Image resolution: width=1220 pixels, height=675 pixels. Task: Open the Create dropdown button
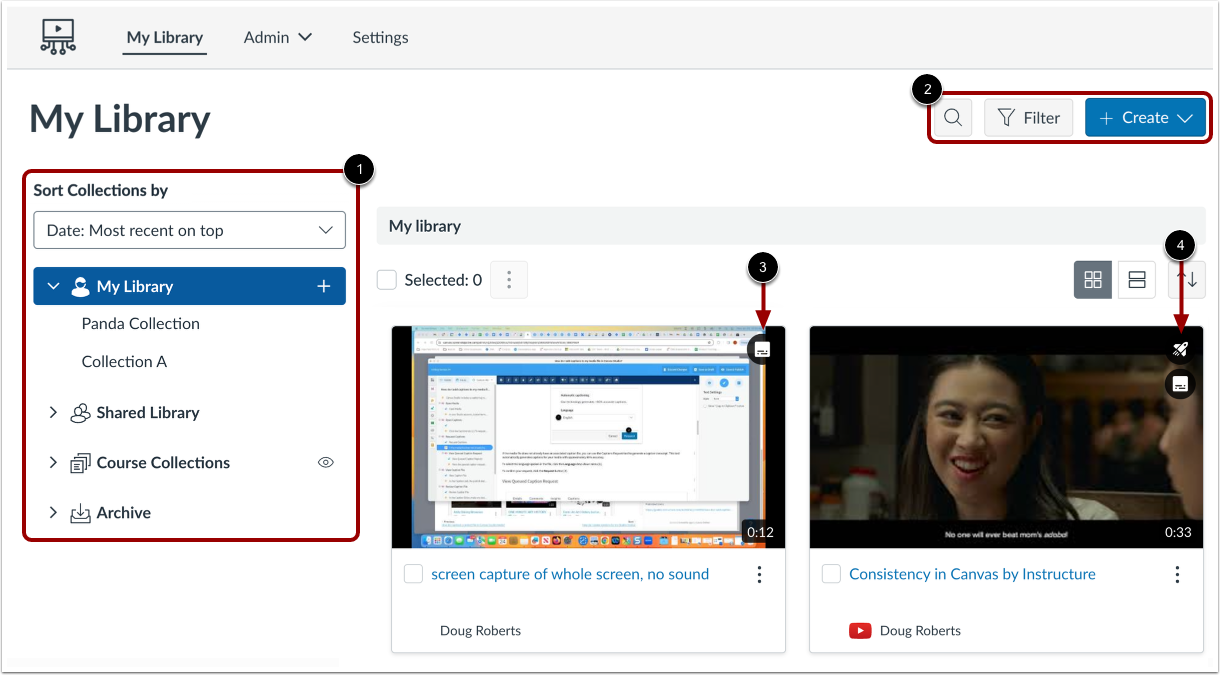[1145, 118]
